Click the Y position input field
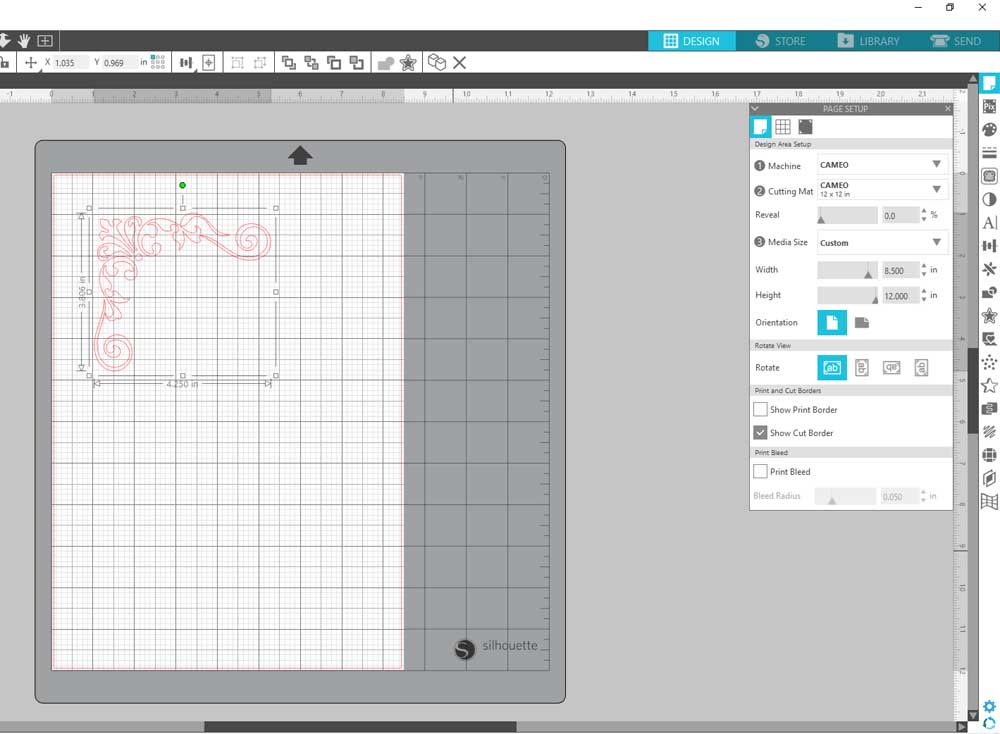The width and height of the screenshot is (1000, 734). [x=119, y=62]
